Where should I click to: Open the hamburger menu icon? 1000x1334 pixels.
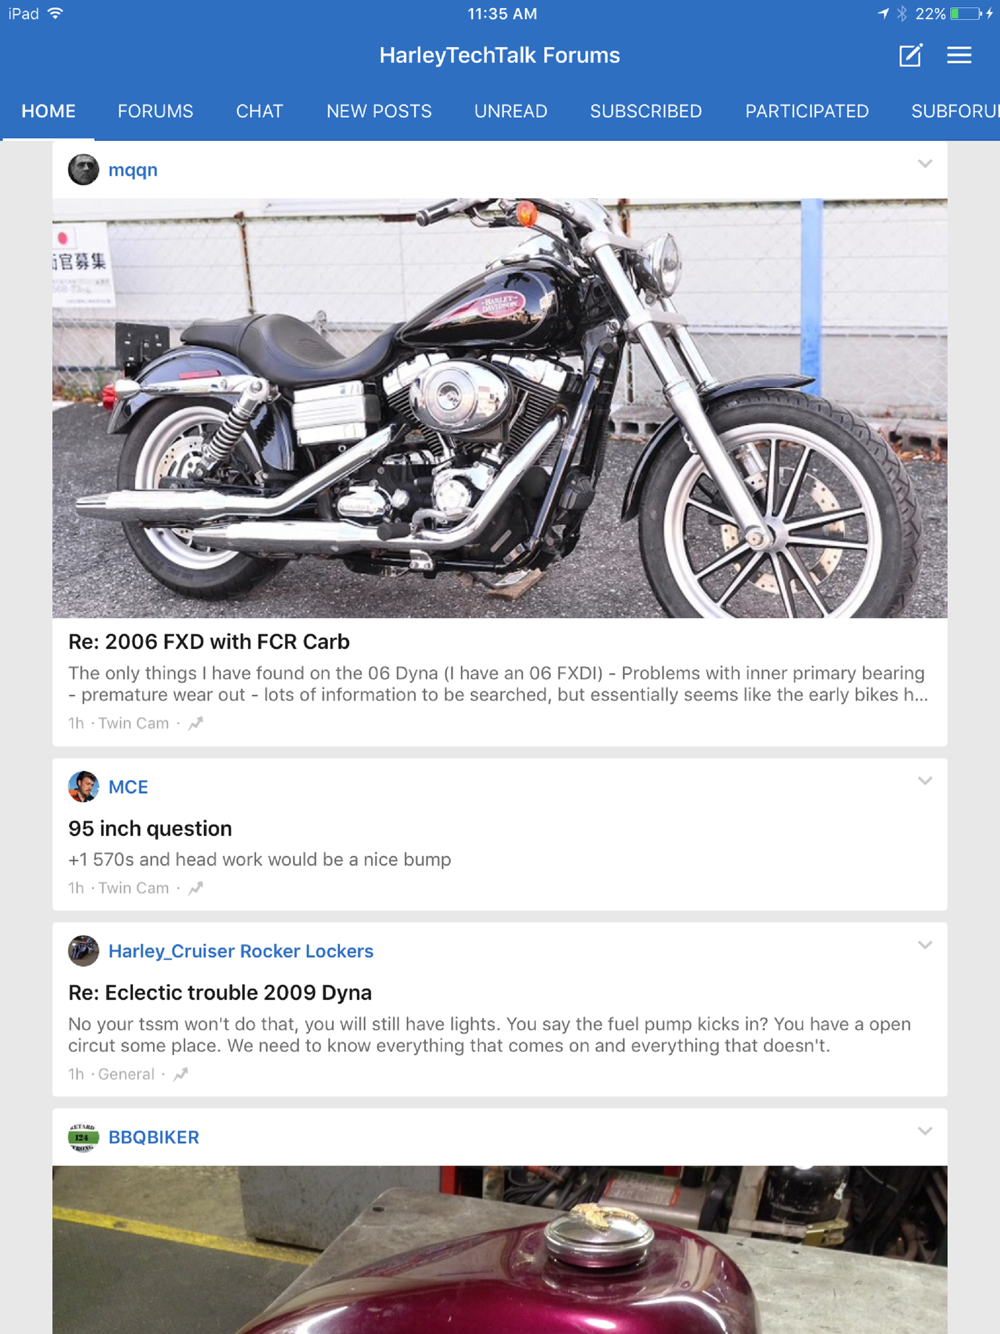[x=959, y=55]
